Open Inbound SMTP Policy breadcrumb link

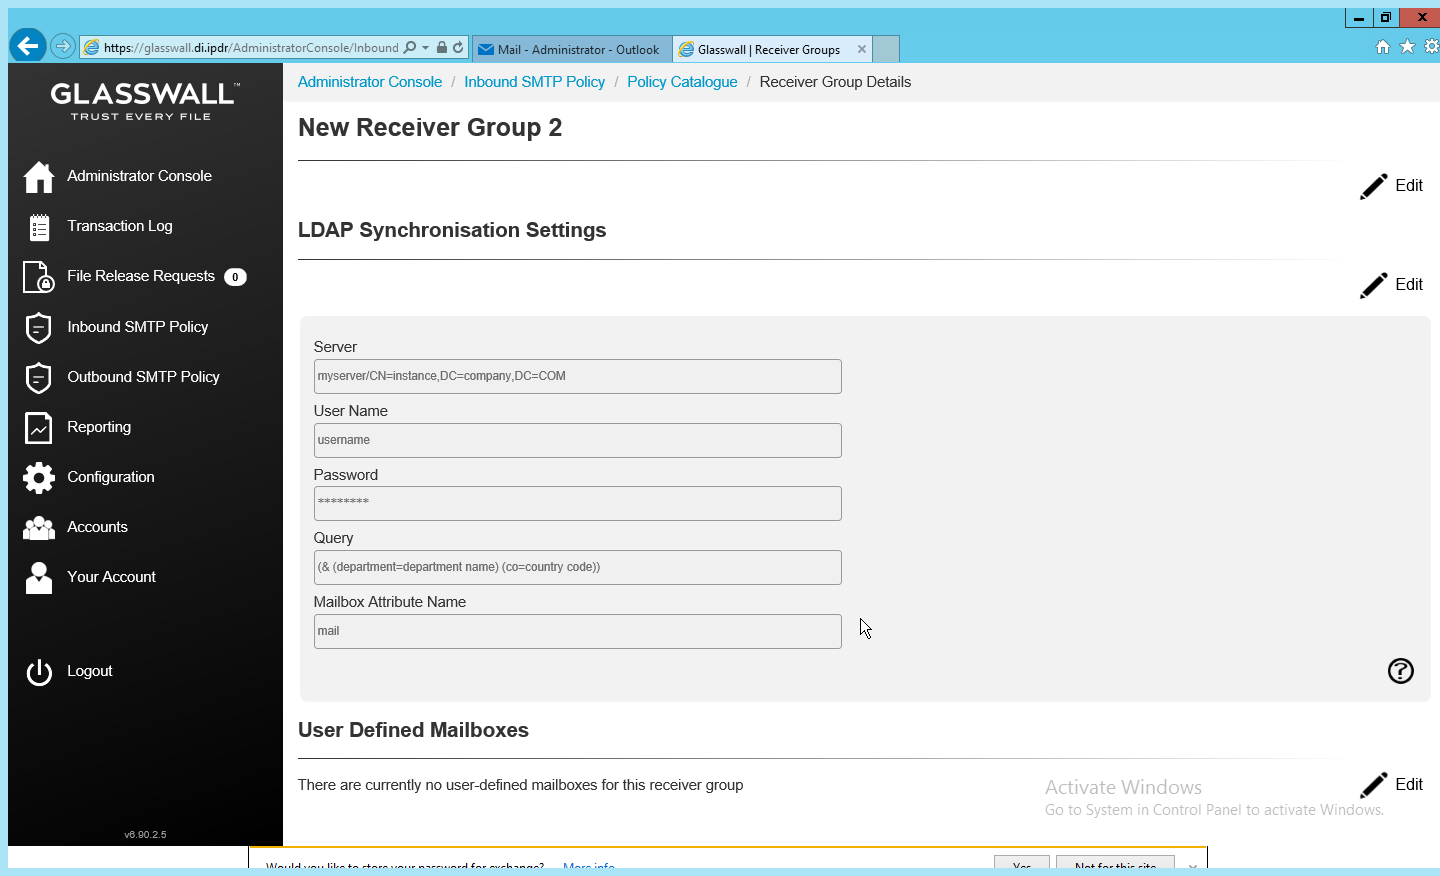pyautogui.click(x=534, y=82)
